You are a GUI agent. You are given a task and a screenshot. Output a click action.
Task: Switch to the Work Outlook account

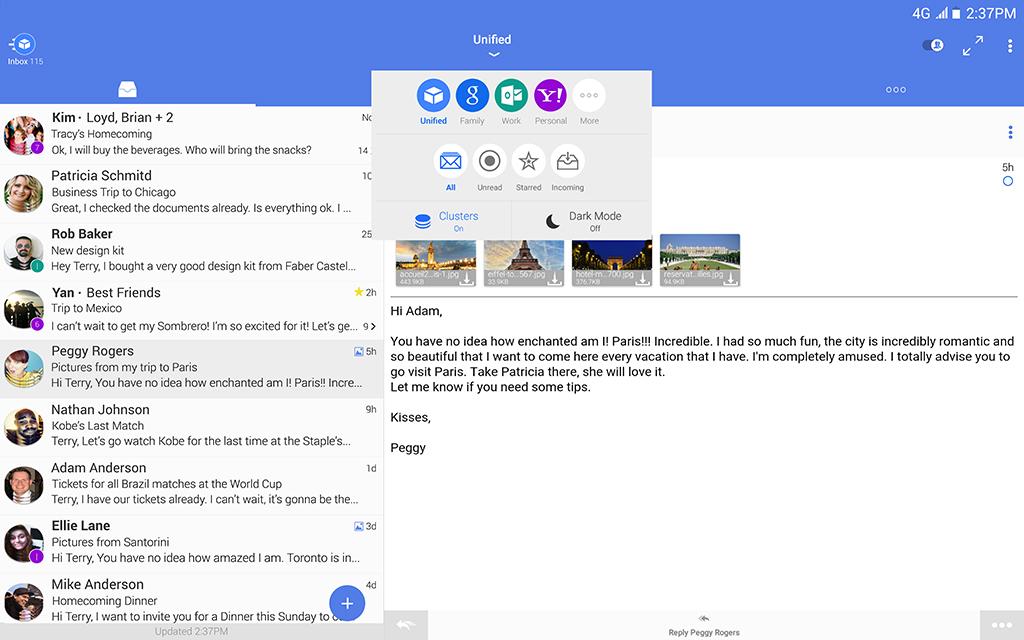click(x=511, y=97)
